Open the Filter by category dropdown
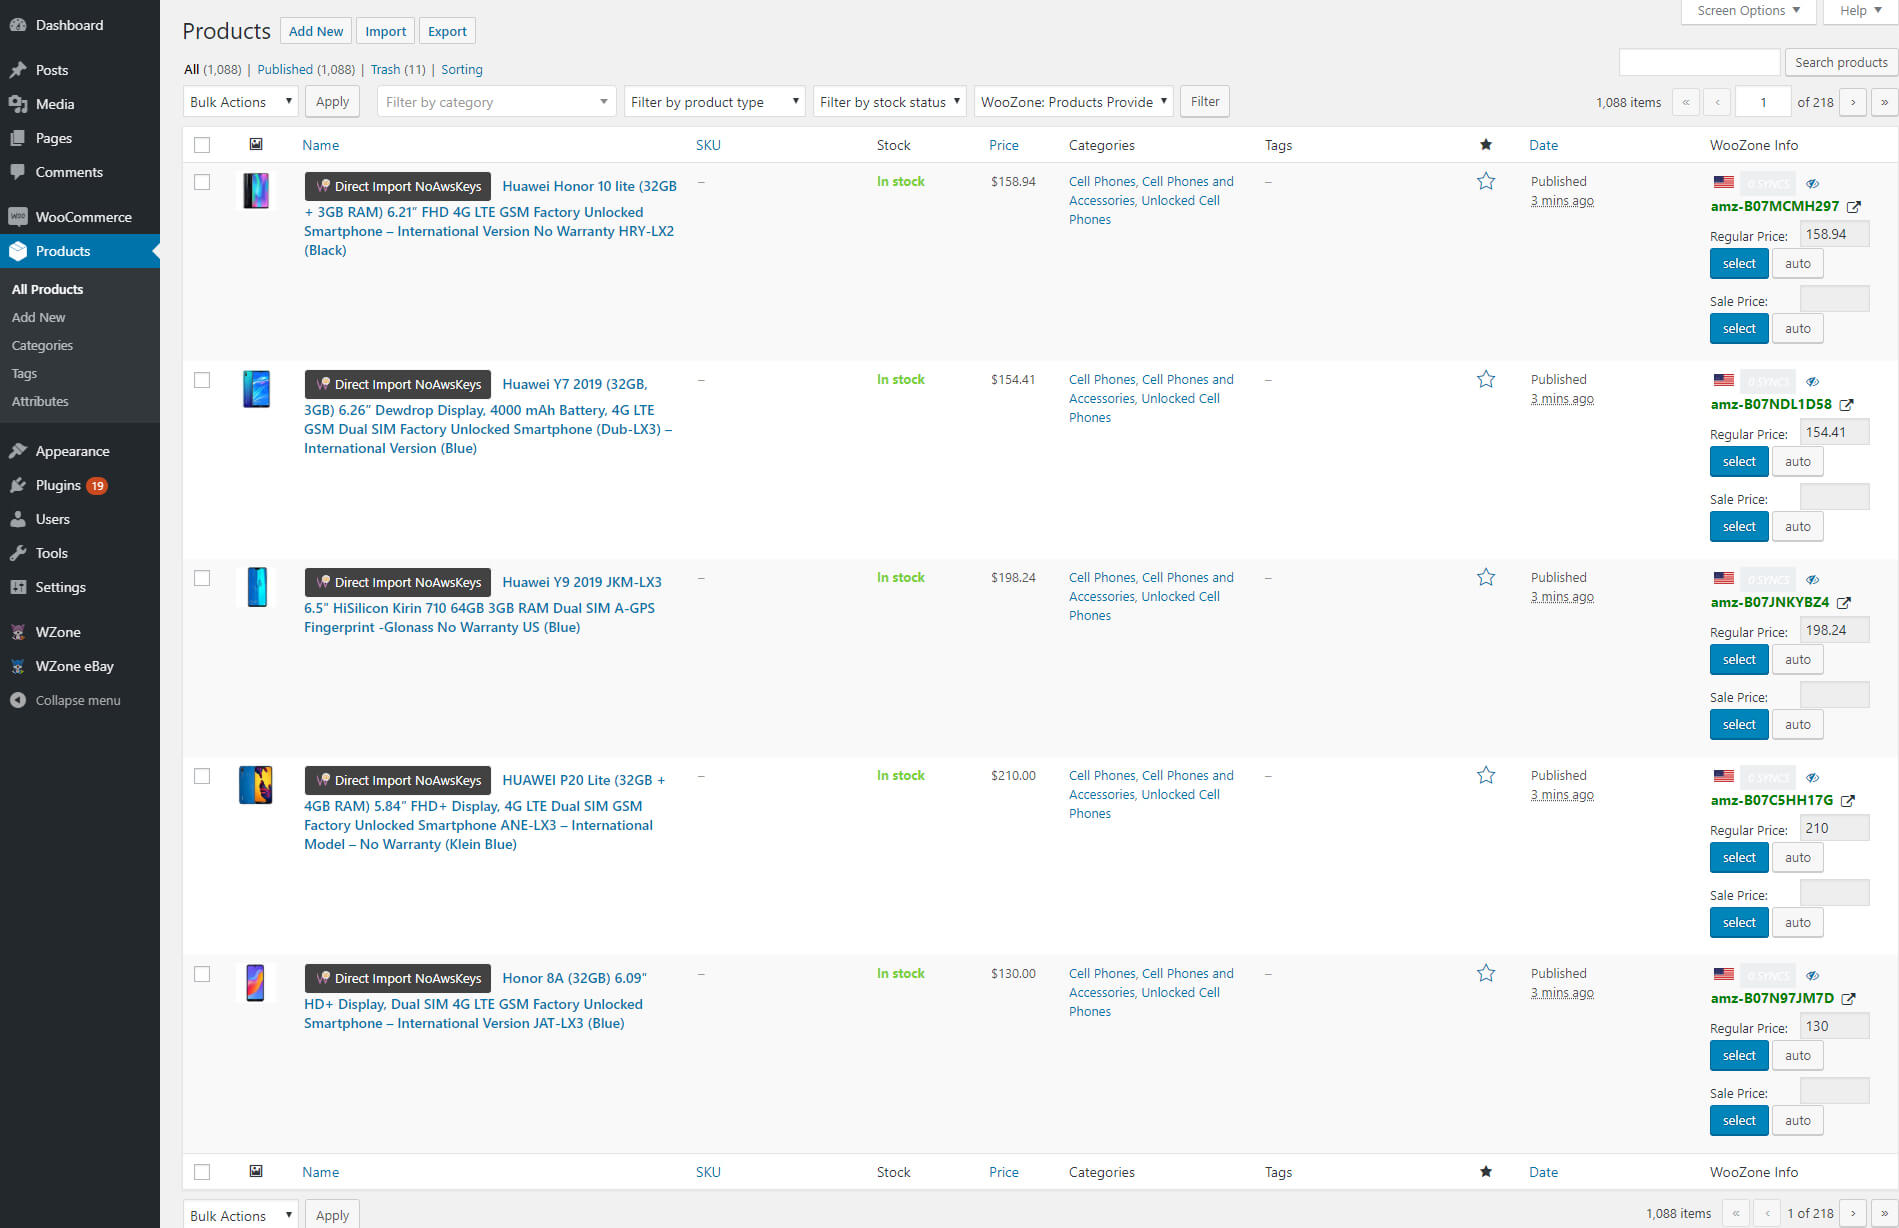Viewport: 1899px width, 1228px height. [x=496, y=102]
